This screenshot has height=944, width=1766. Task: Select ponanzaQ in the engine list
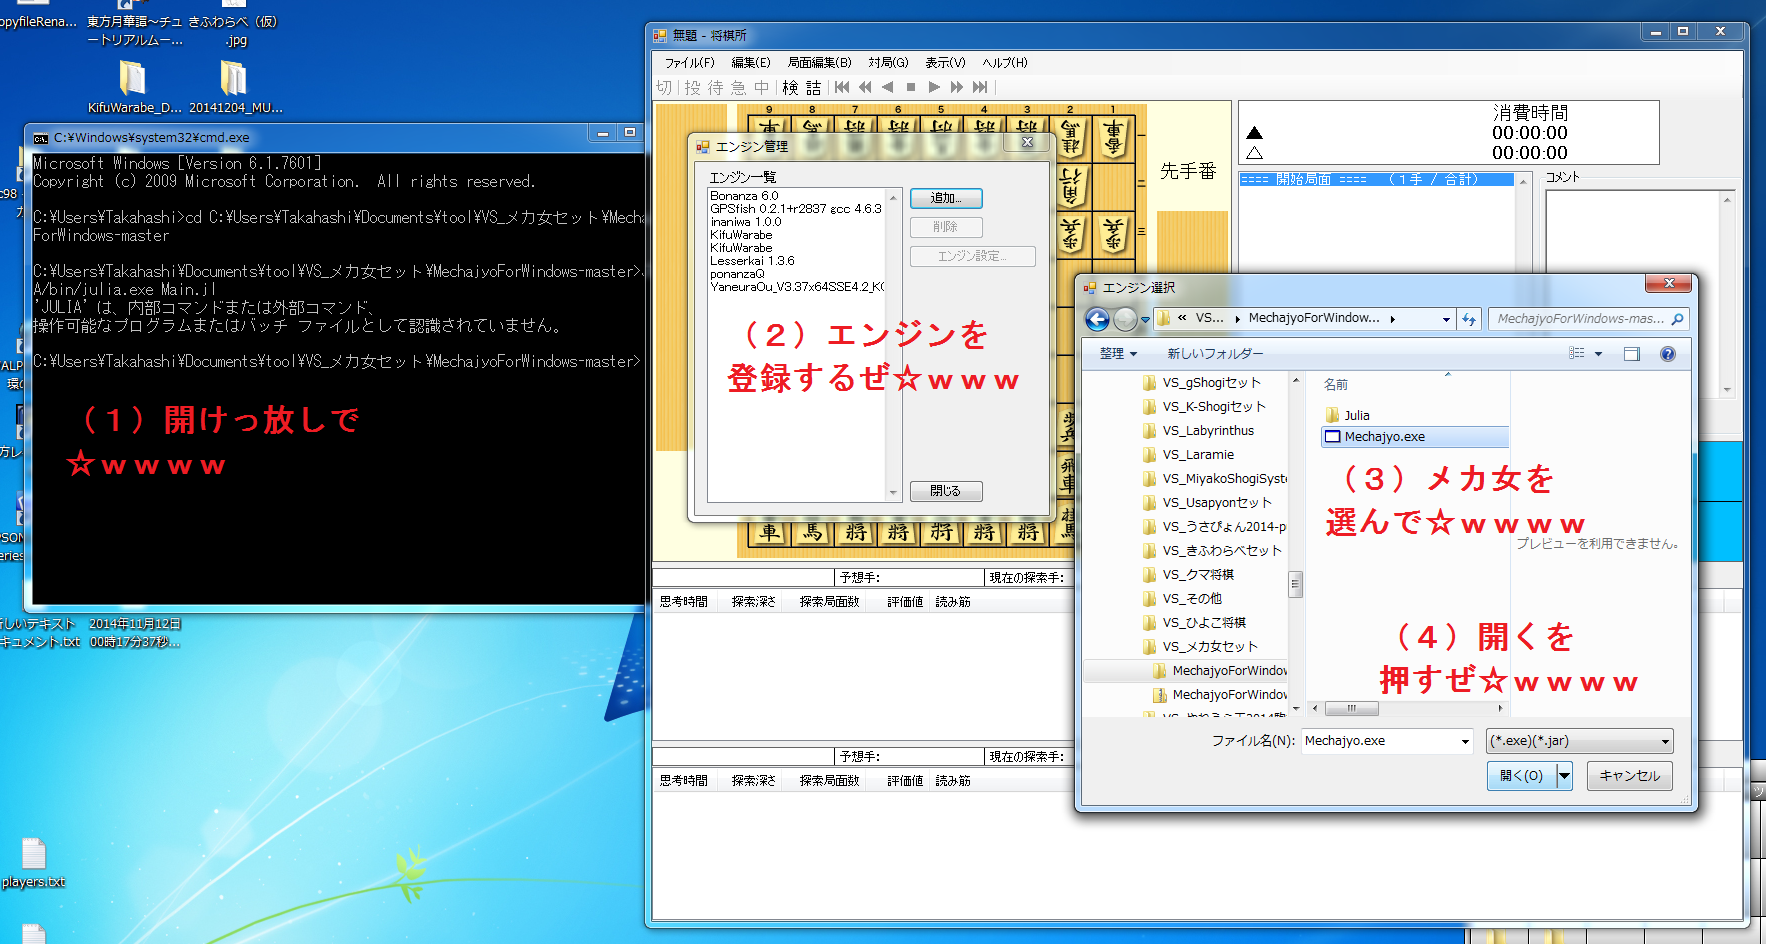click(737, 274)
